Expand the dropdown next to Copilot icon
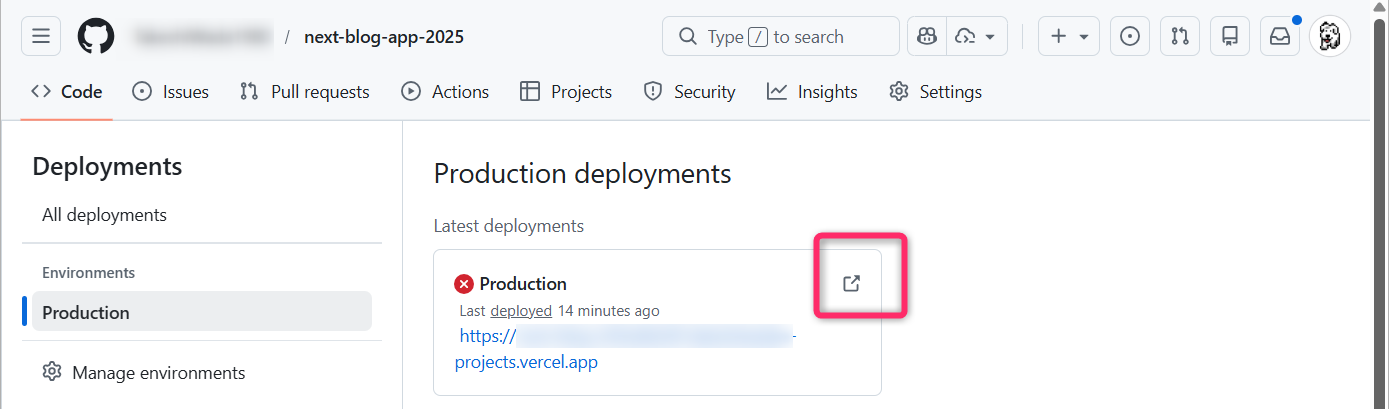 point(976,37)
